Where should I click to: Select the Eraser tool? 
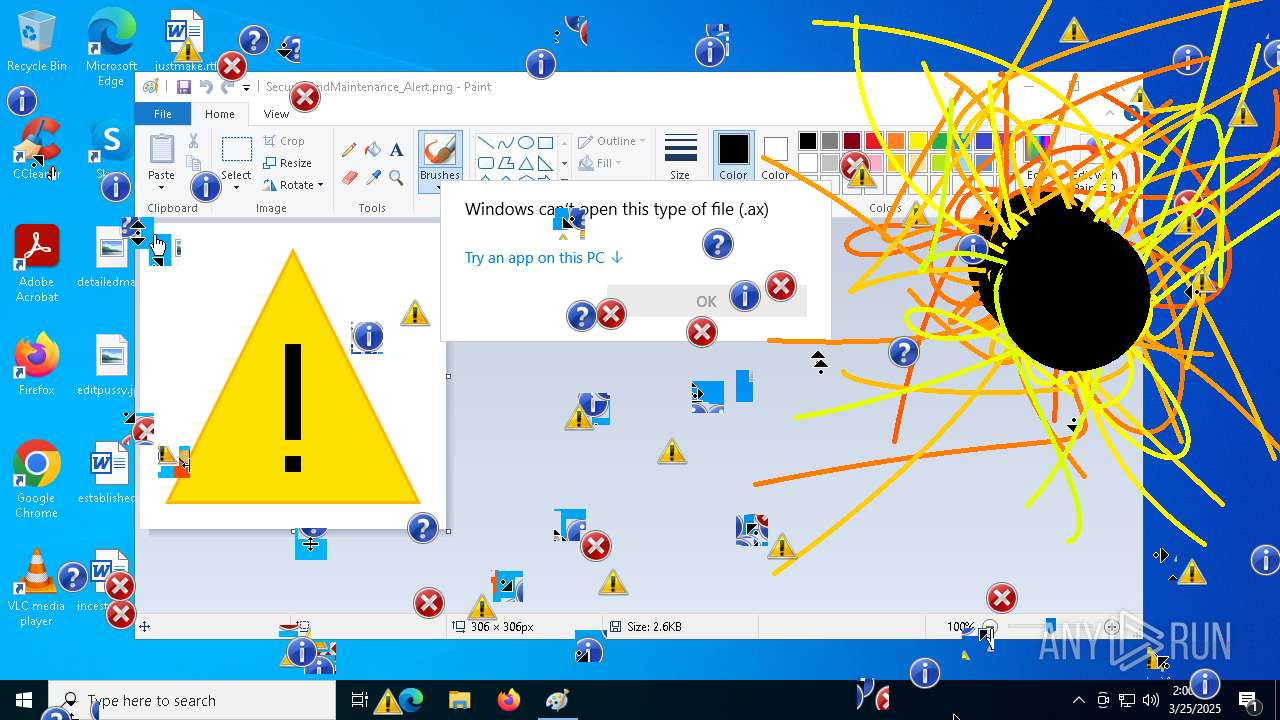pyautogui.click(x=349, y=178)
